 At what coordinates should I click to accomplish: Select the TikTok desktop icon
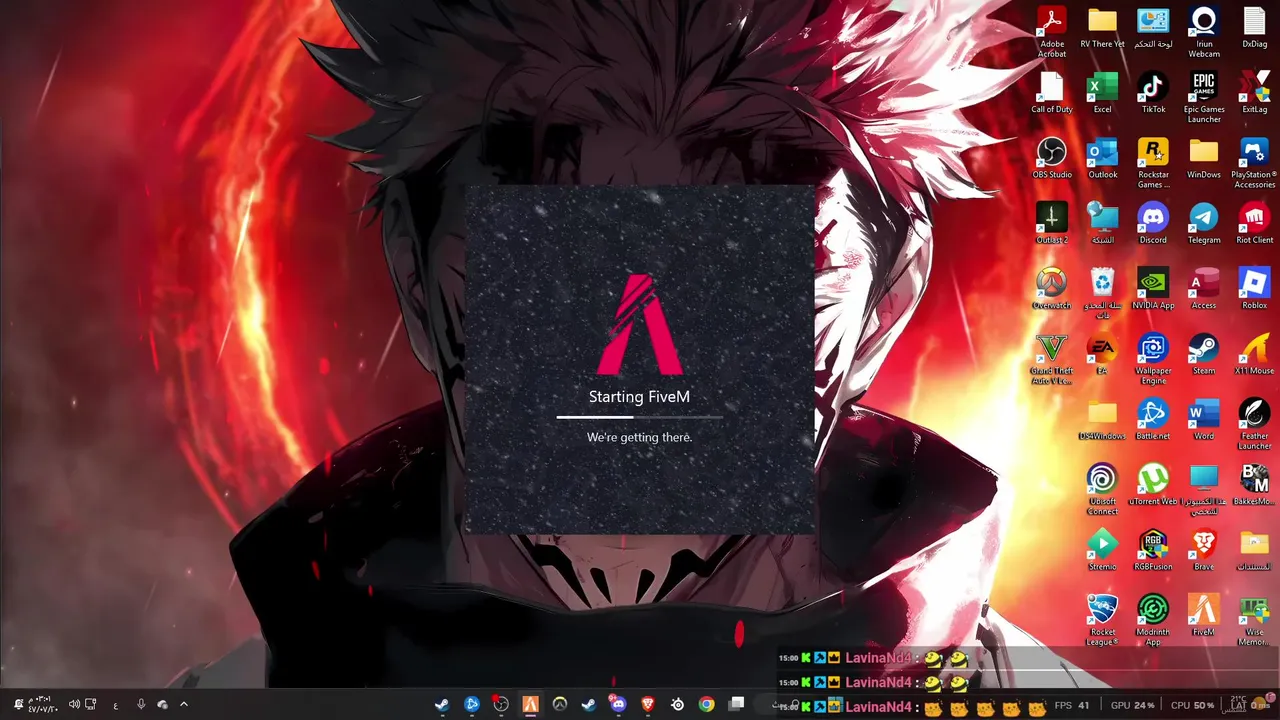(x=1153, y=94)
